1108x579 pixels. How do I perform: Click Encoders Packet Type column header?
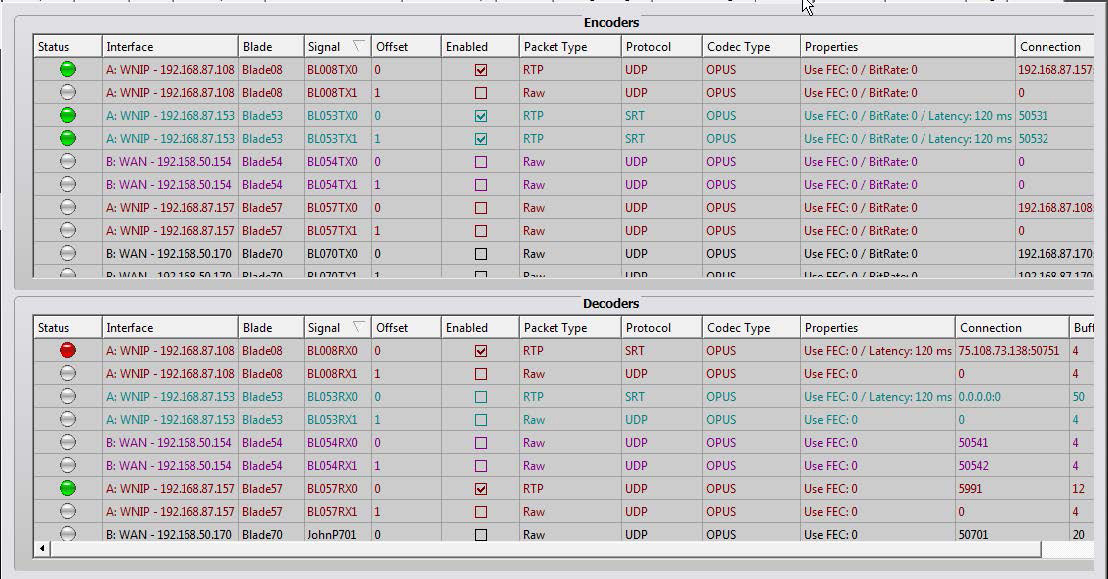(555, 47)
